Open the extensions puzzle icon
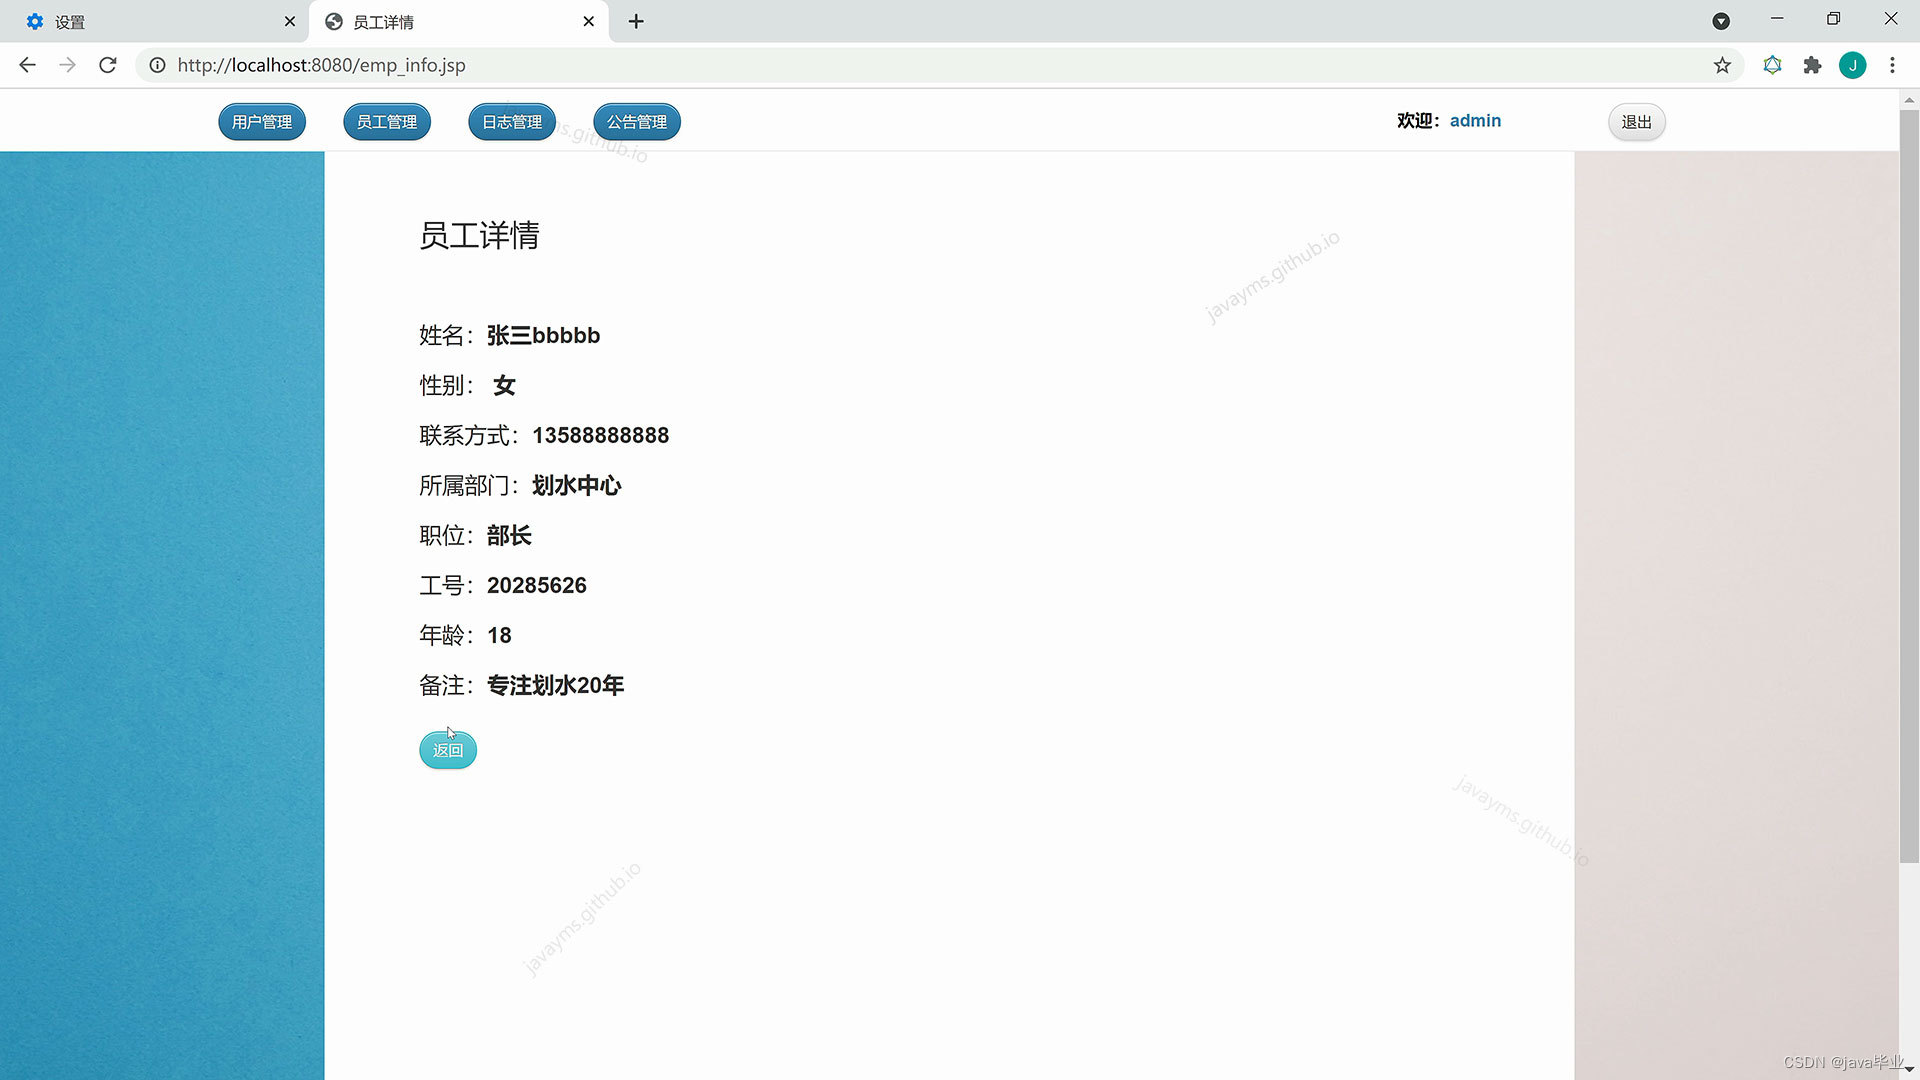 (x=1812, y=65)
